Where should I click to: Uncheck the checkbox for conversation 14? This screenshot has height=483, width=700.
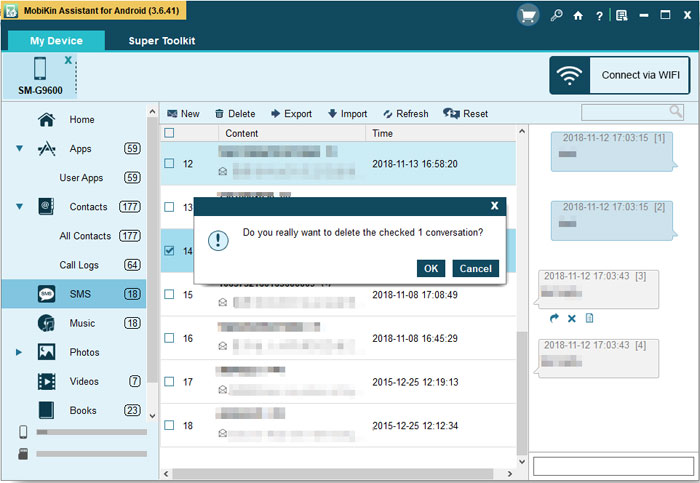coord(169,251)
